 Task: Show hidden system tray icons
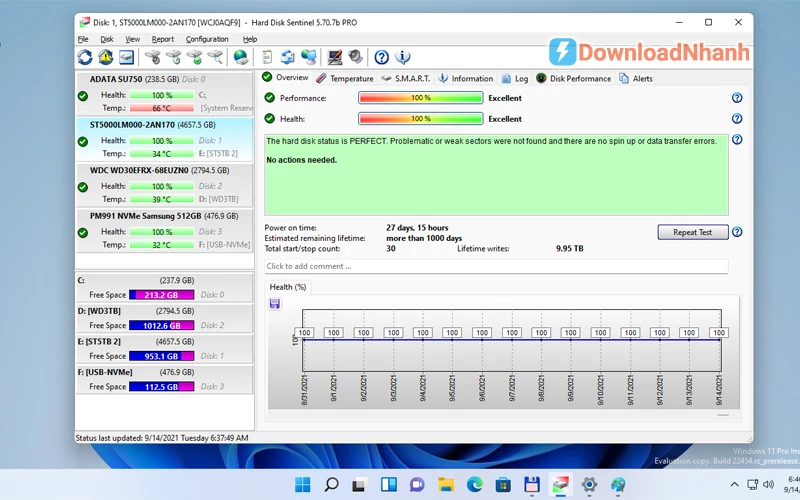734,484
